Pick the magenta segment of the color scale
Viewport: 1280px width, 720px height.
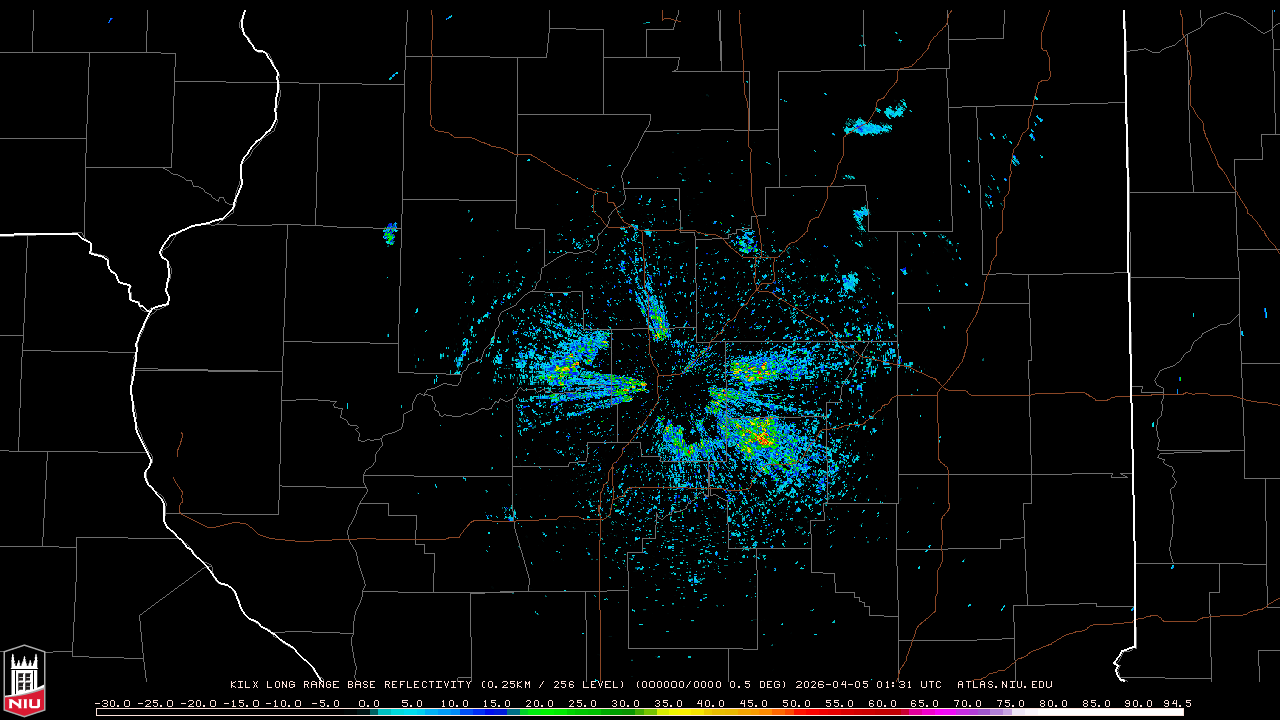pos(930,713)
